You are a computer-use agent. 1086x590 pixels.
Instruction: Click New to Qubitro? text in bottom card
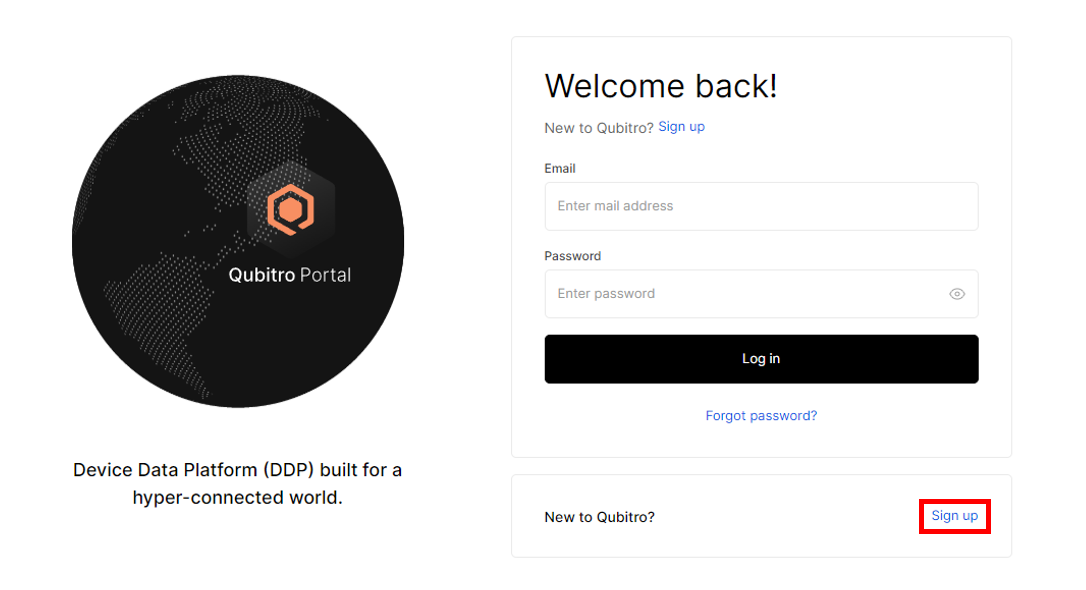pos(600,517)
